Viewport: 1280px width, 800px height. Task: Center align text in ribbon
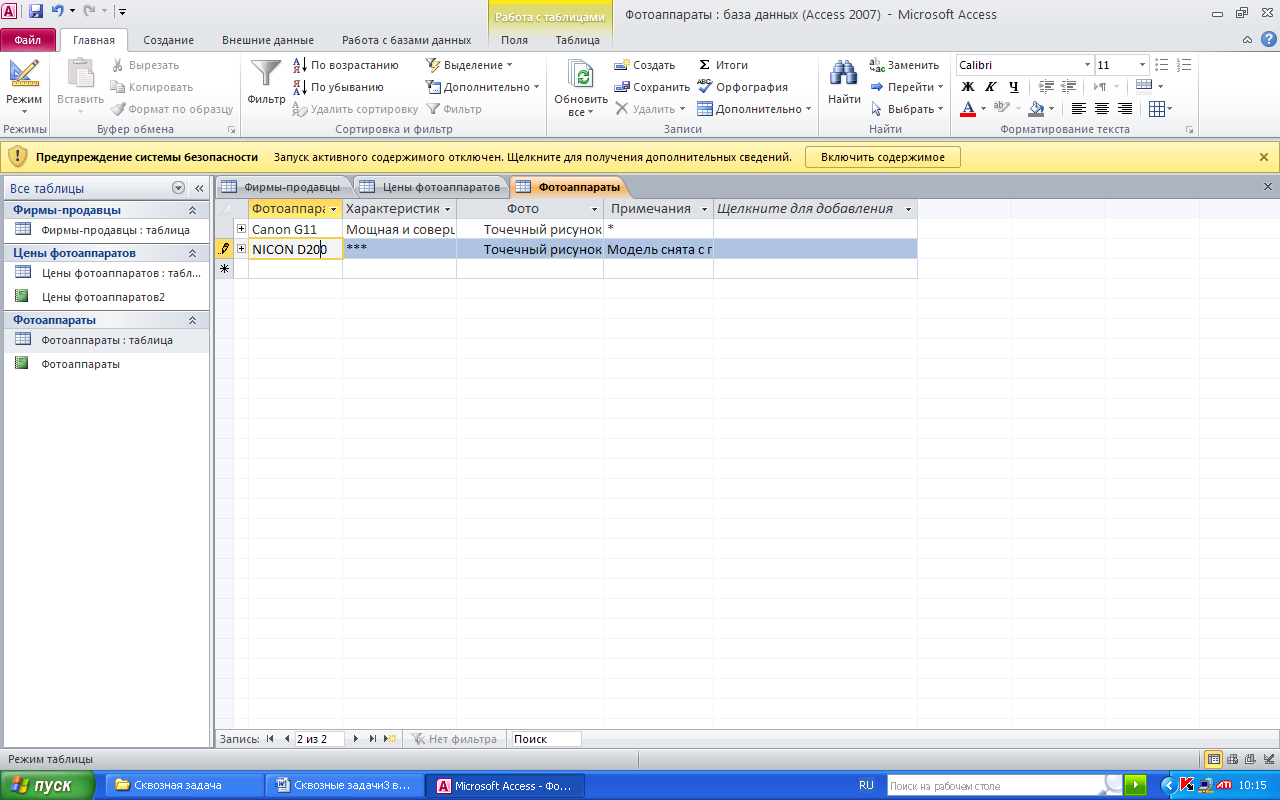click(1102, 109)
